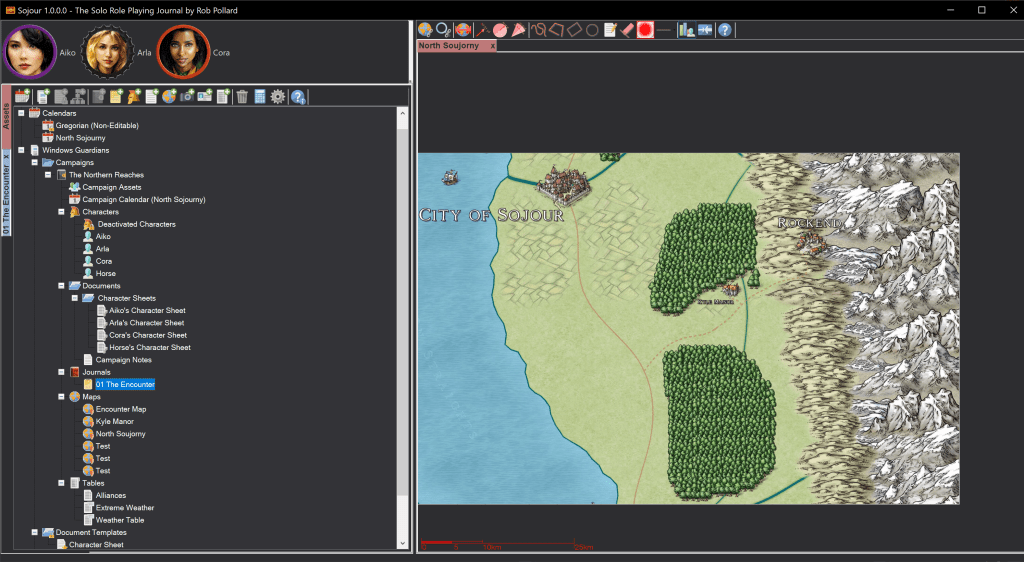Select the freehand squiggle drawing tool

[537, 30]
